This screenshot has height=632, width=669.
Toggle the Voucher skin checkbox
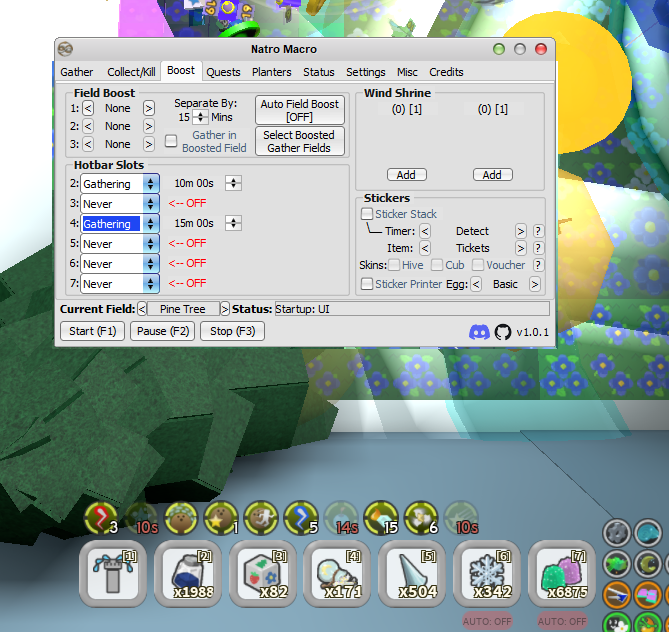pyautogui.click(x=478, y=265)
